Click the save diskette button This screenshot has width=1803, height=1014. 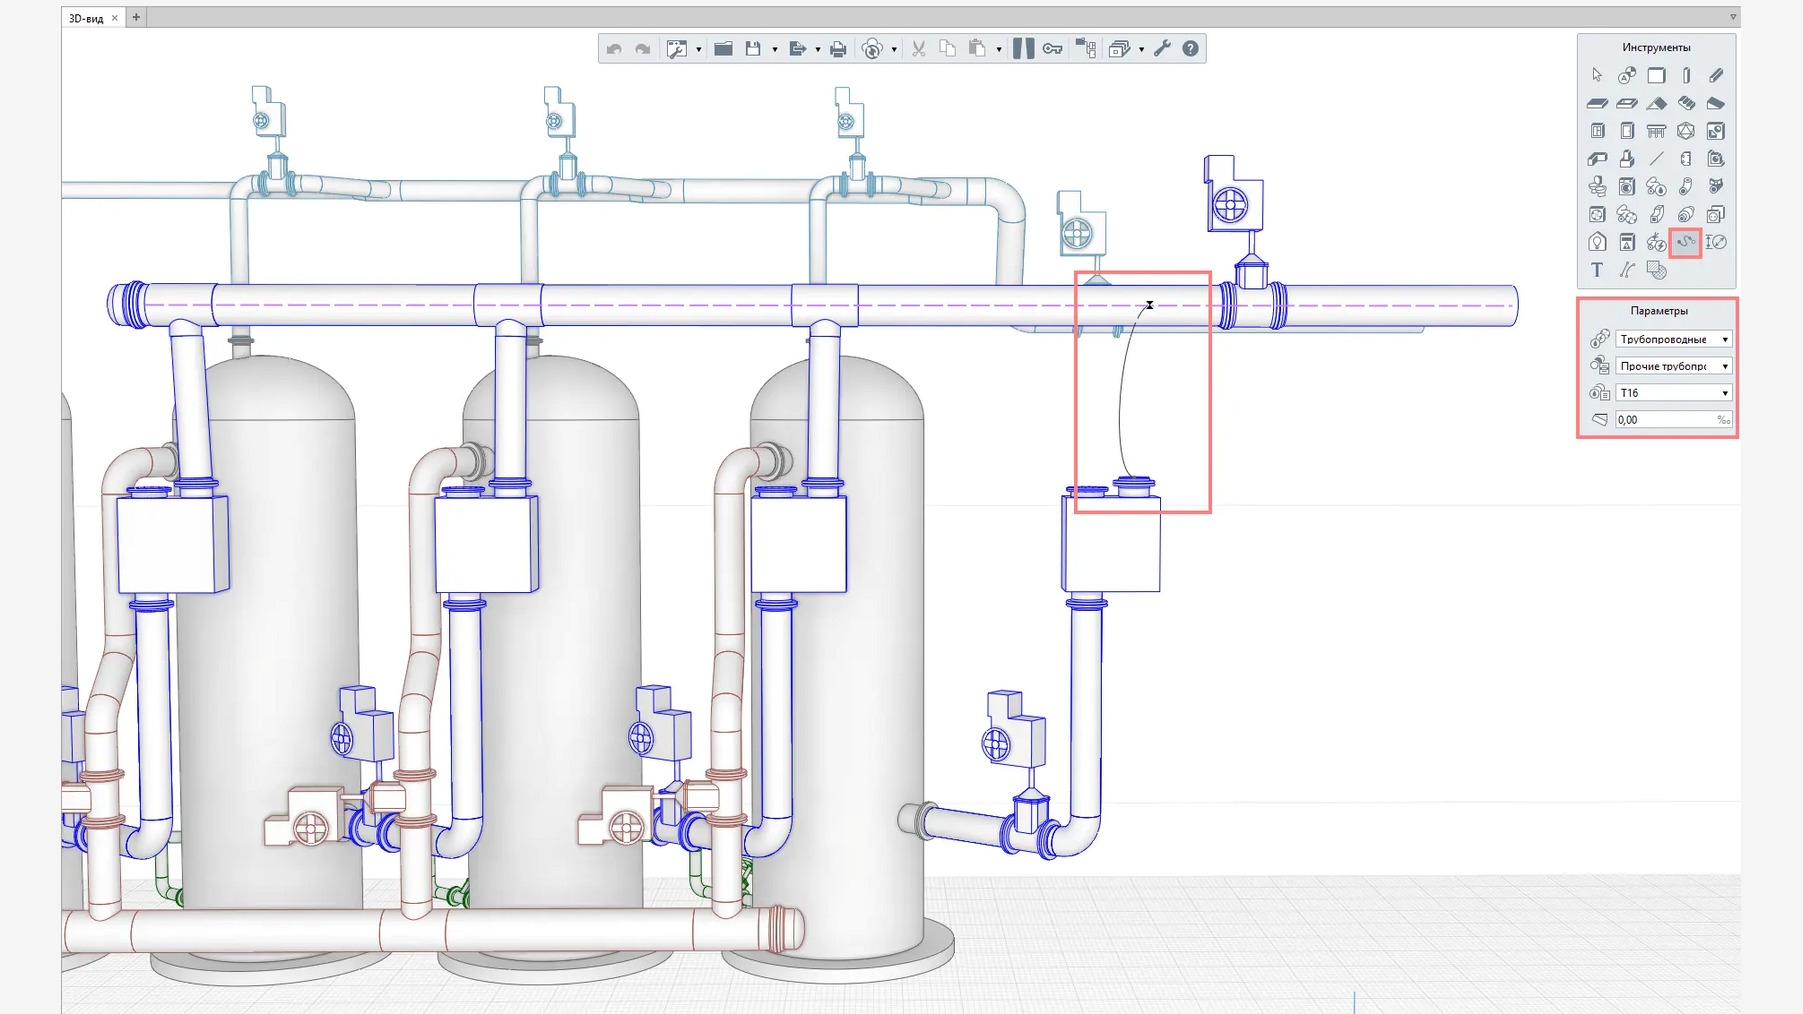(753, 48)
